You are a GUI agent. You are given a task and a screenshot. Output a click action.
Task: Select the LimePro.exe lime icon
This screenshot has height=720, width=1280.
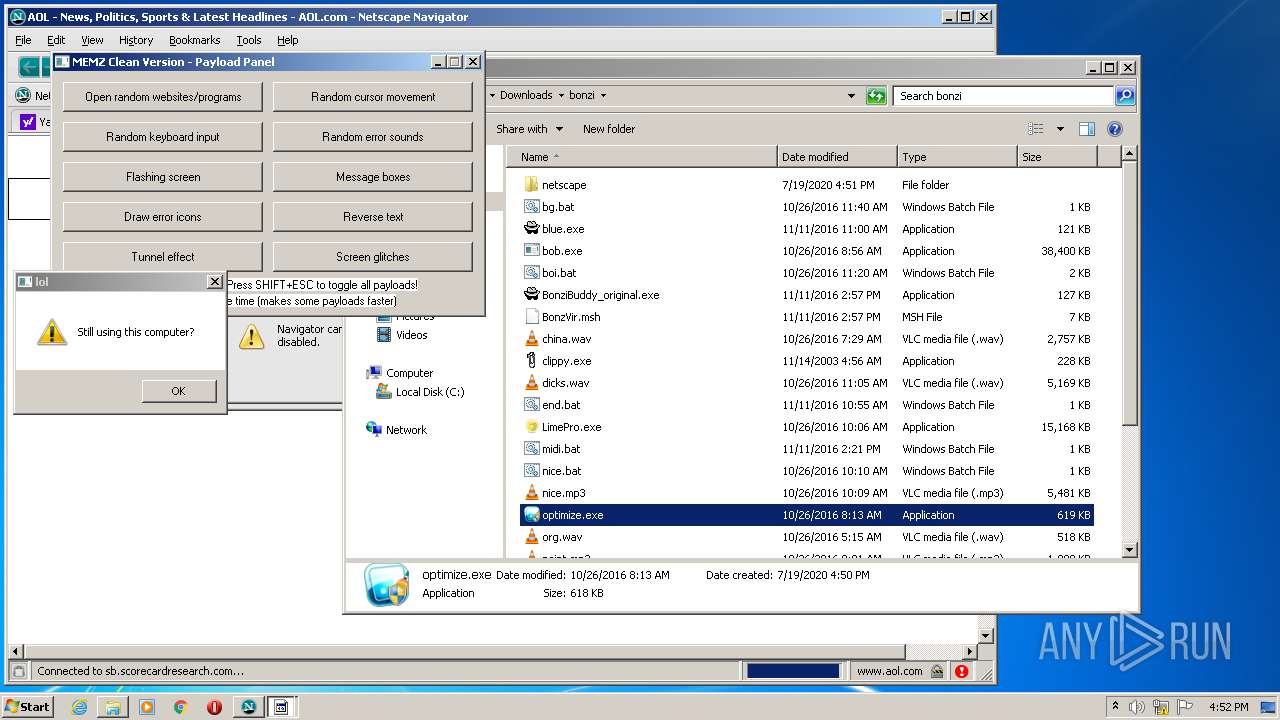coord(531,427)
